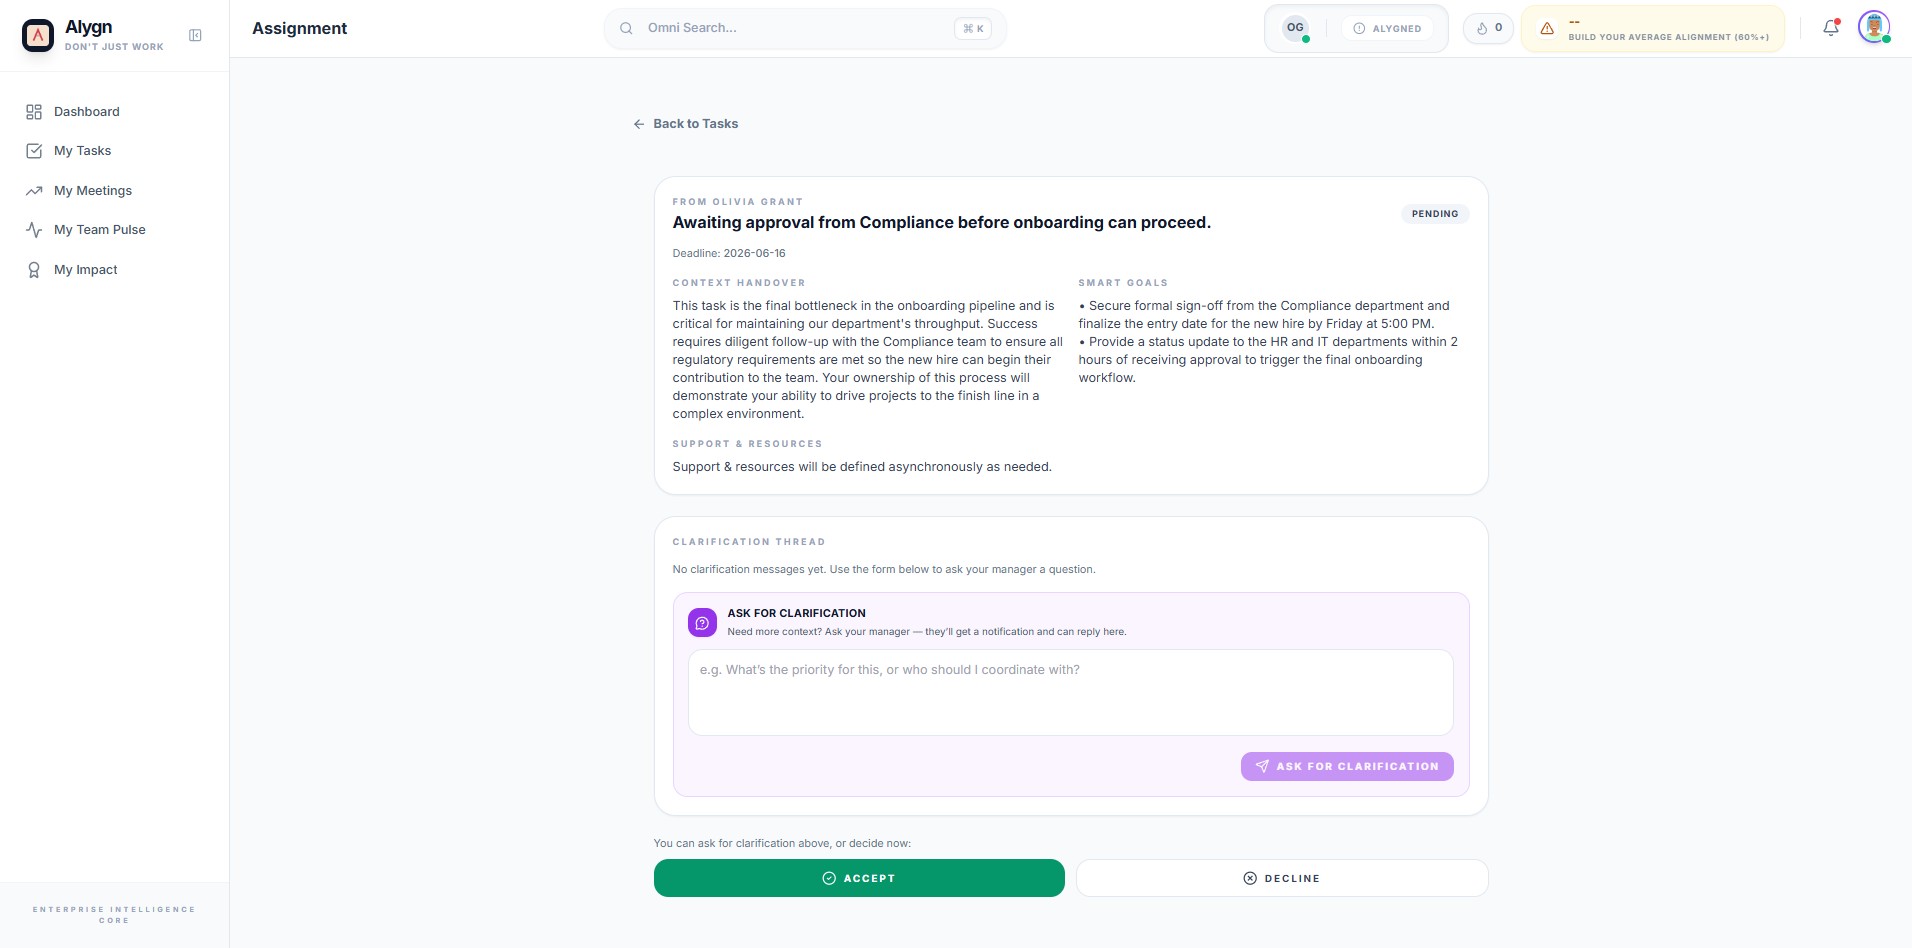
Task: Collapse the sidebar panel icon
Action: (x=195, y=35)
